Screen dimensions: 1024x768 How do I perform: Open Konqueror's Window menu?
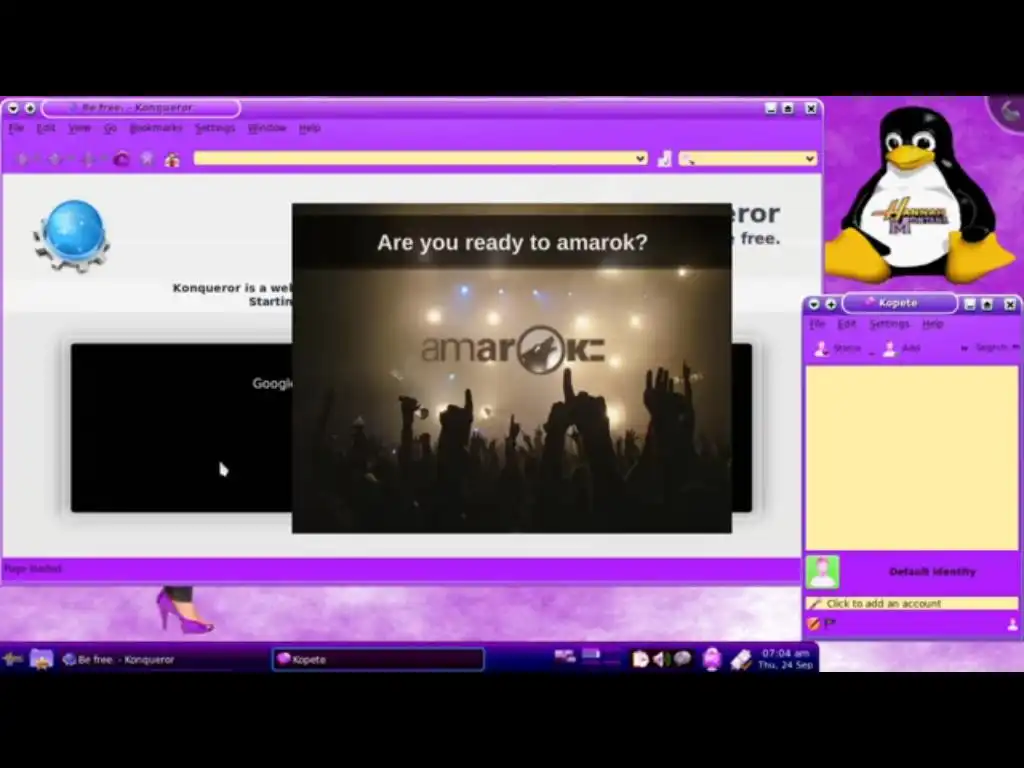coord(267,128)
